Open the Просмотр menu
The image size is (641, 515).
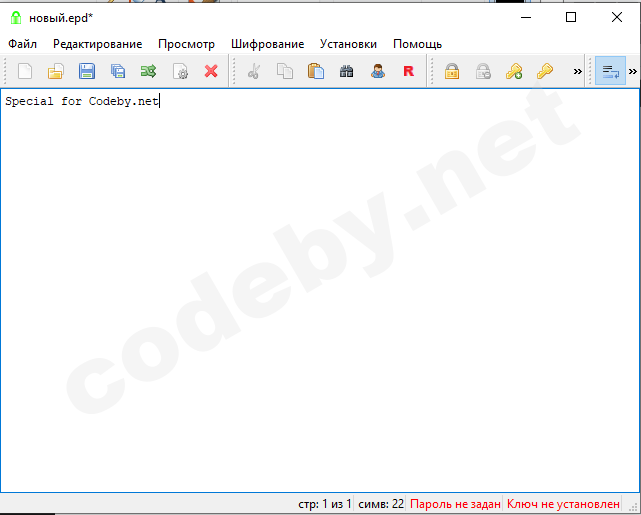tap(186, 44)
